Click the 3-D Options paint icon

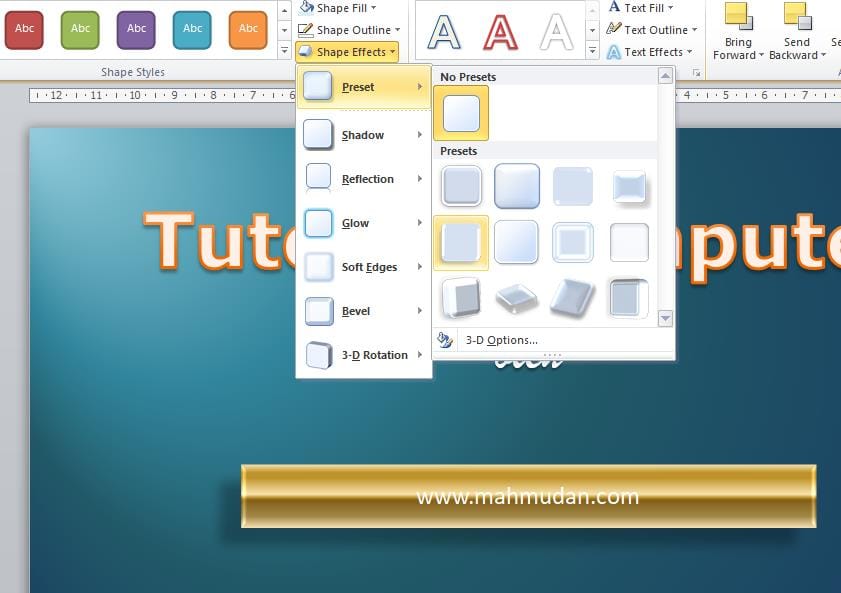point(445,340)
